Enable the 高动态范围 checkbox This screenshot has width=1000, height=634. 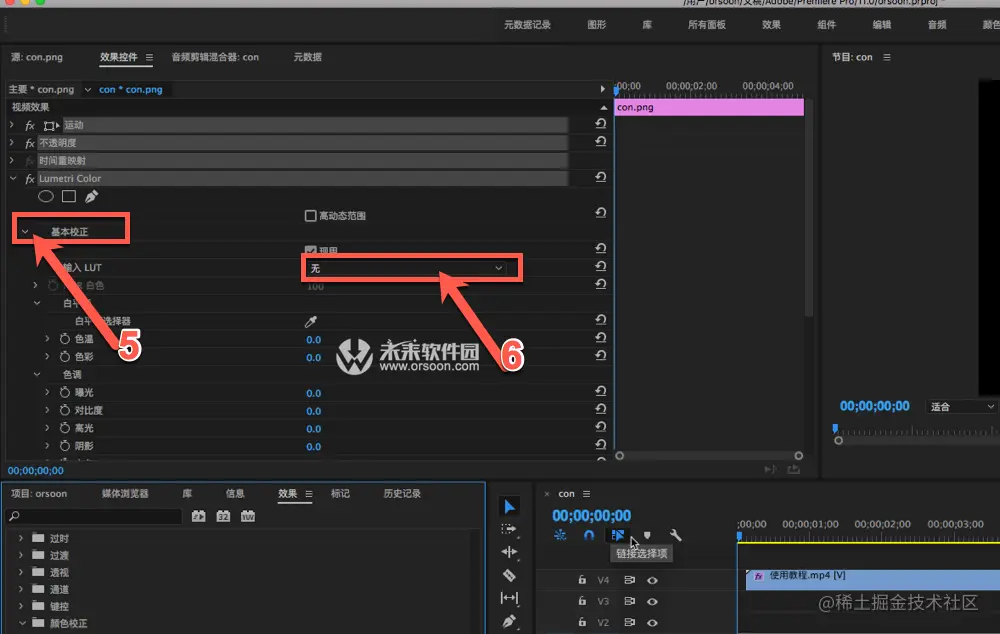311,213
